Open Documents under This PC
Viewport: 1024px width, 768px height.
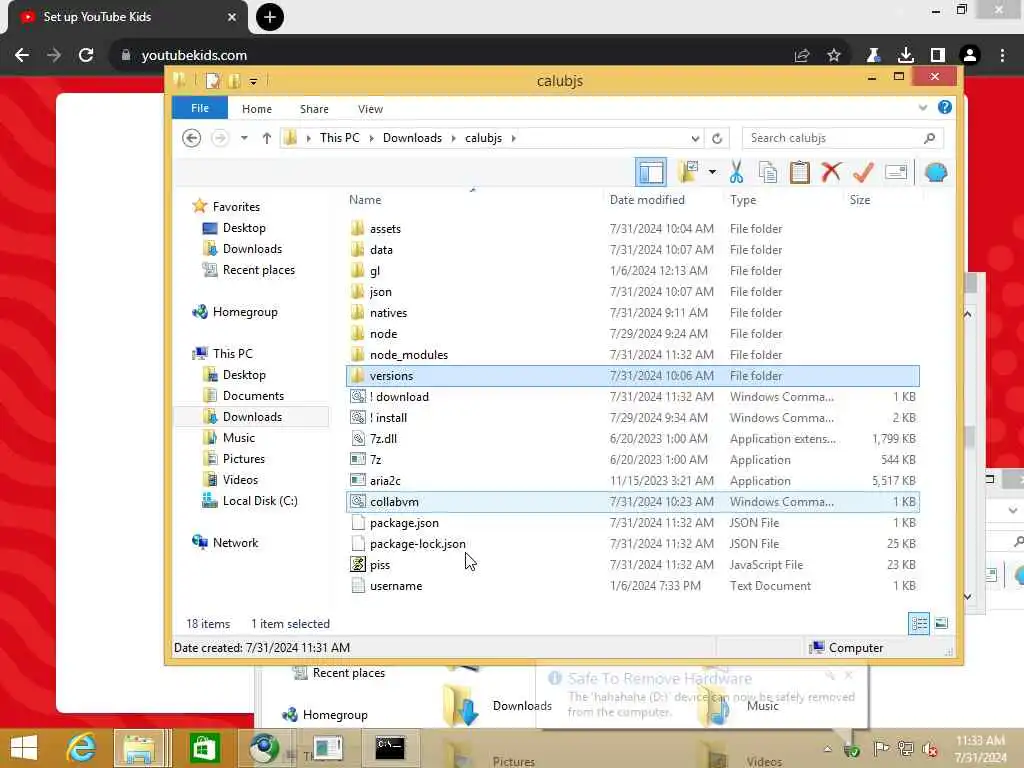point(253,396)
